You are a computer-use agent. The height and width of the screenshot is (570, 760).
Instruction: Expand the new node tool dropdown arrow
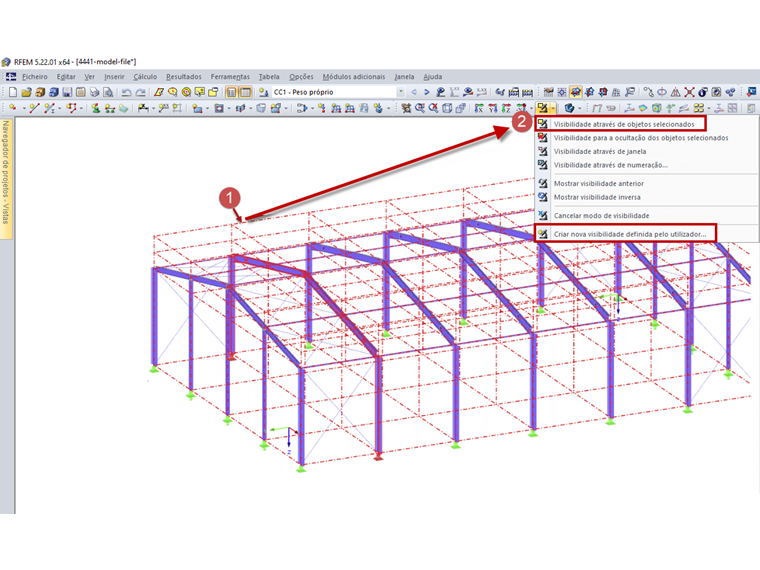click(24, 108)
